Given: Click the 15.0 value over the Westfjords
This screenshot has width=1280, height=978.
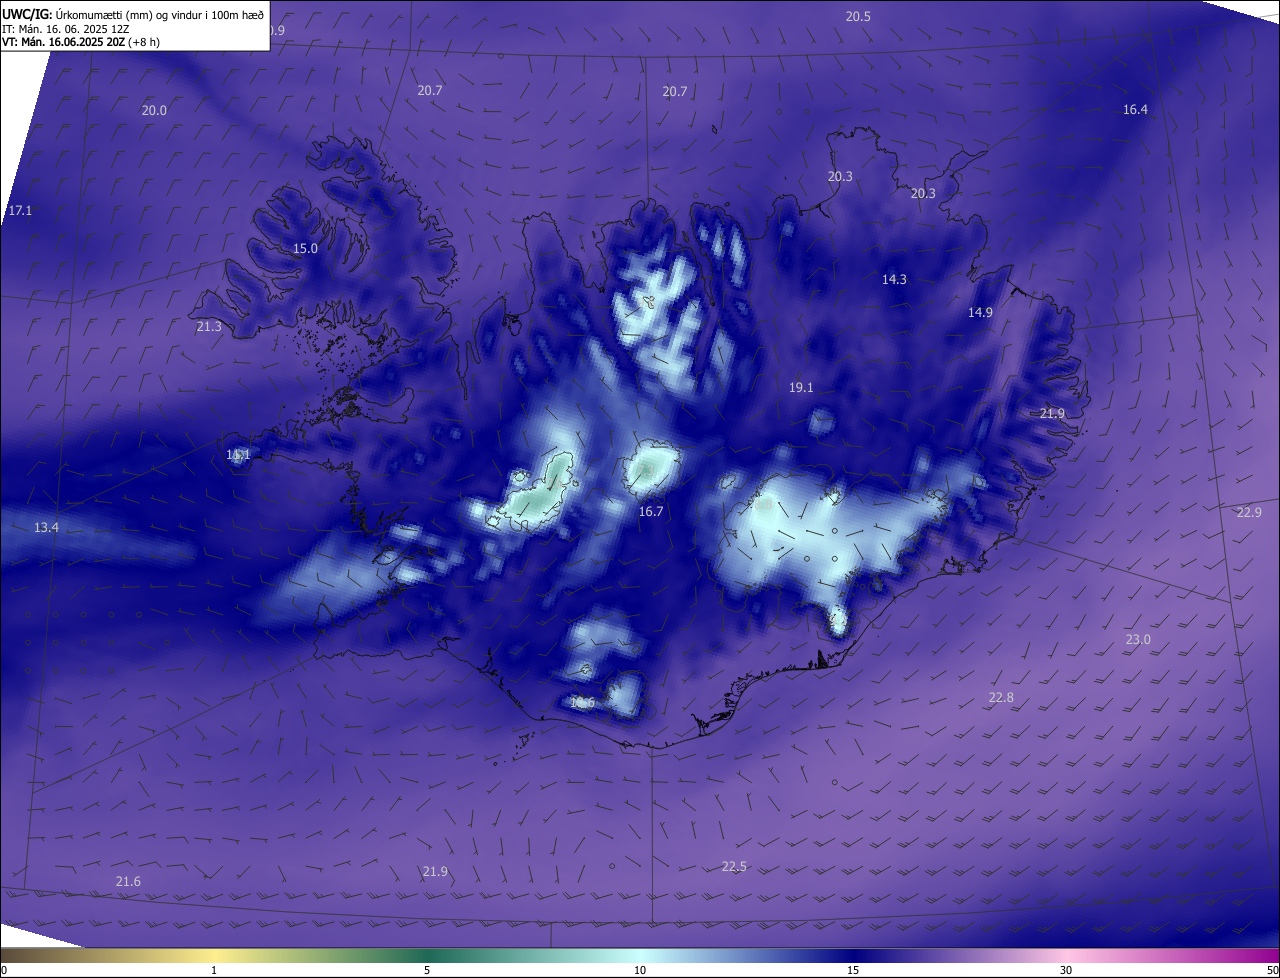Looking at the screenshot, I should click(x=305, y=249).
